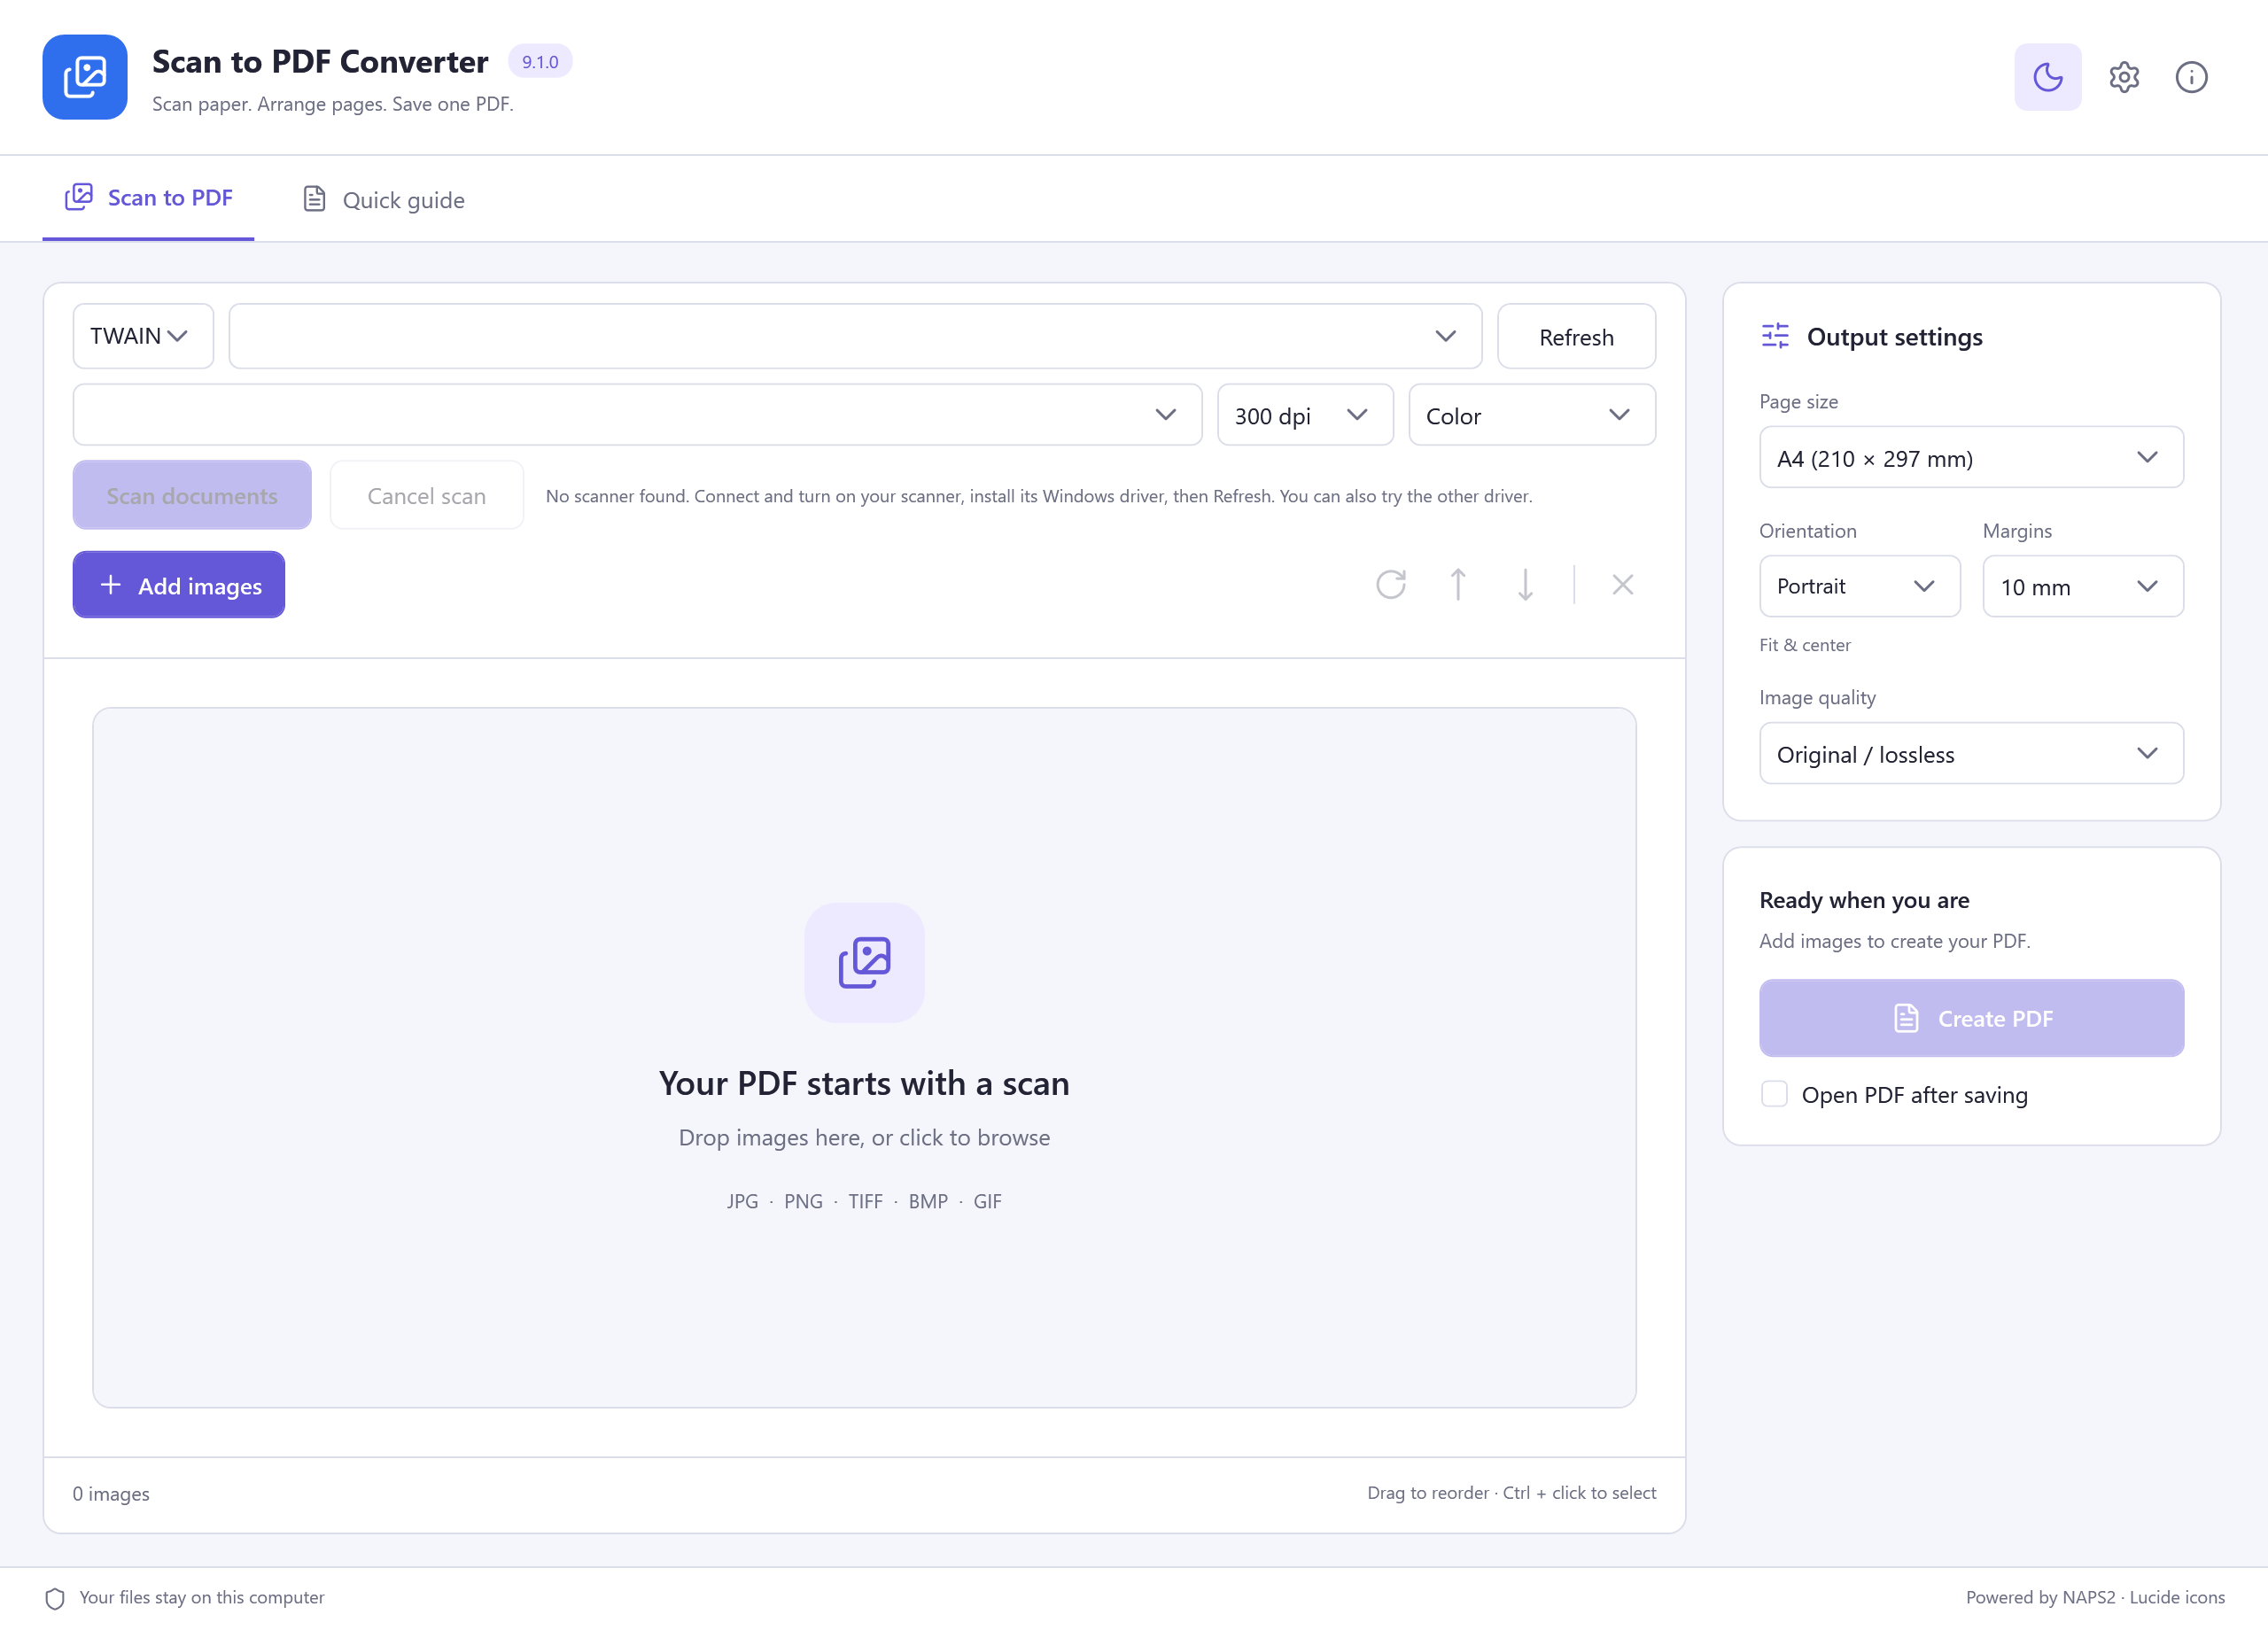This screenshot has width=2268, height=1630.
Task: Open settings via the gear icon
Action: point(2123,77)
